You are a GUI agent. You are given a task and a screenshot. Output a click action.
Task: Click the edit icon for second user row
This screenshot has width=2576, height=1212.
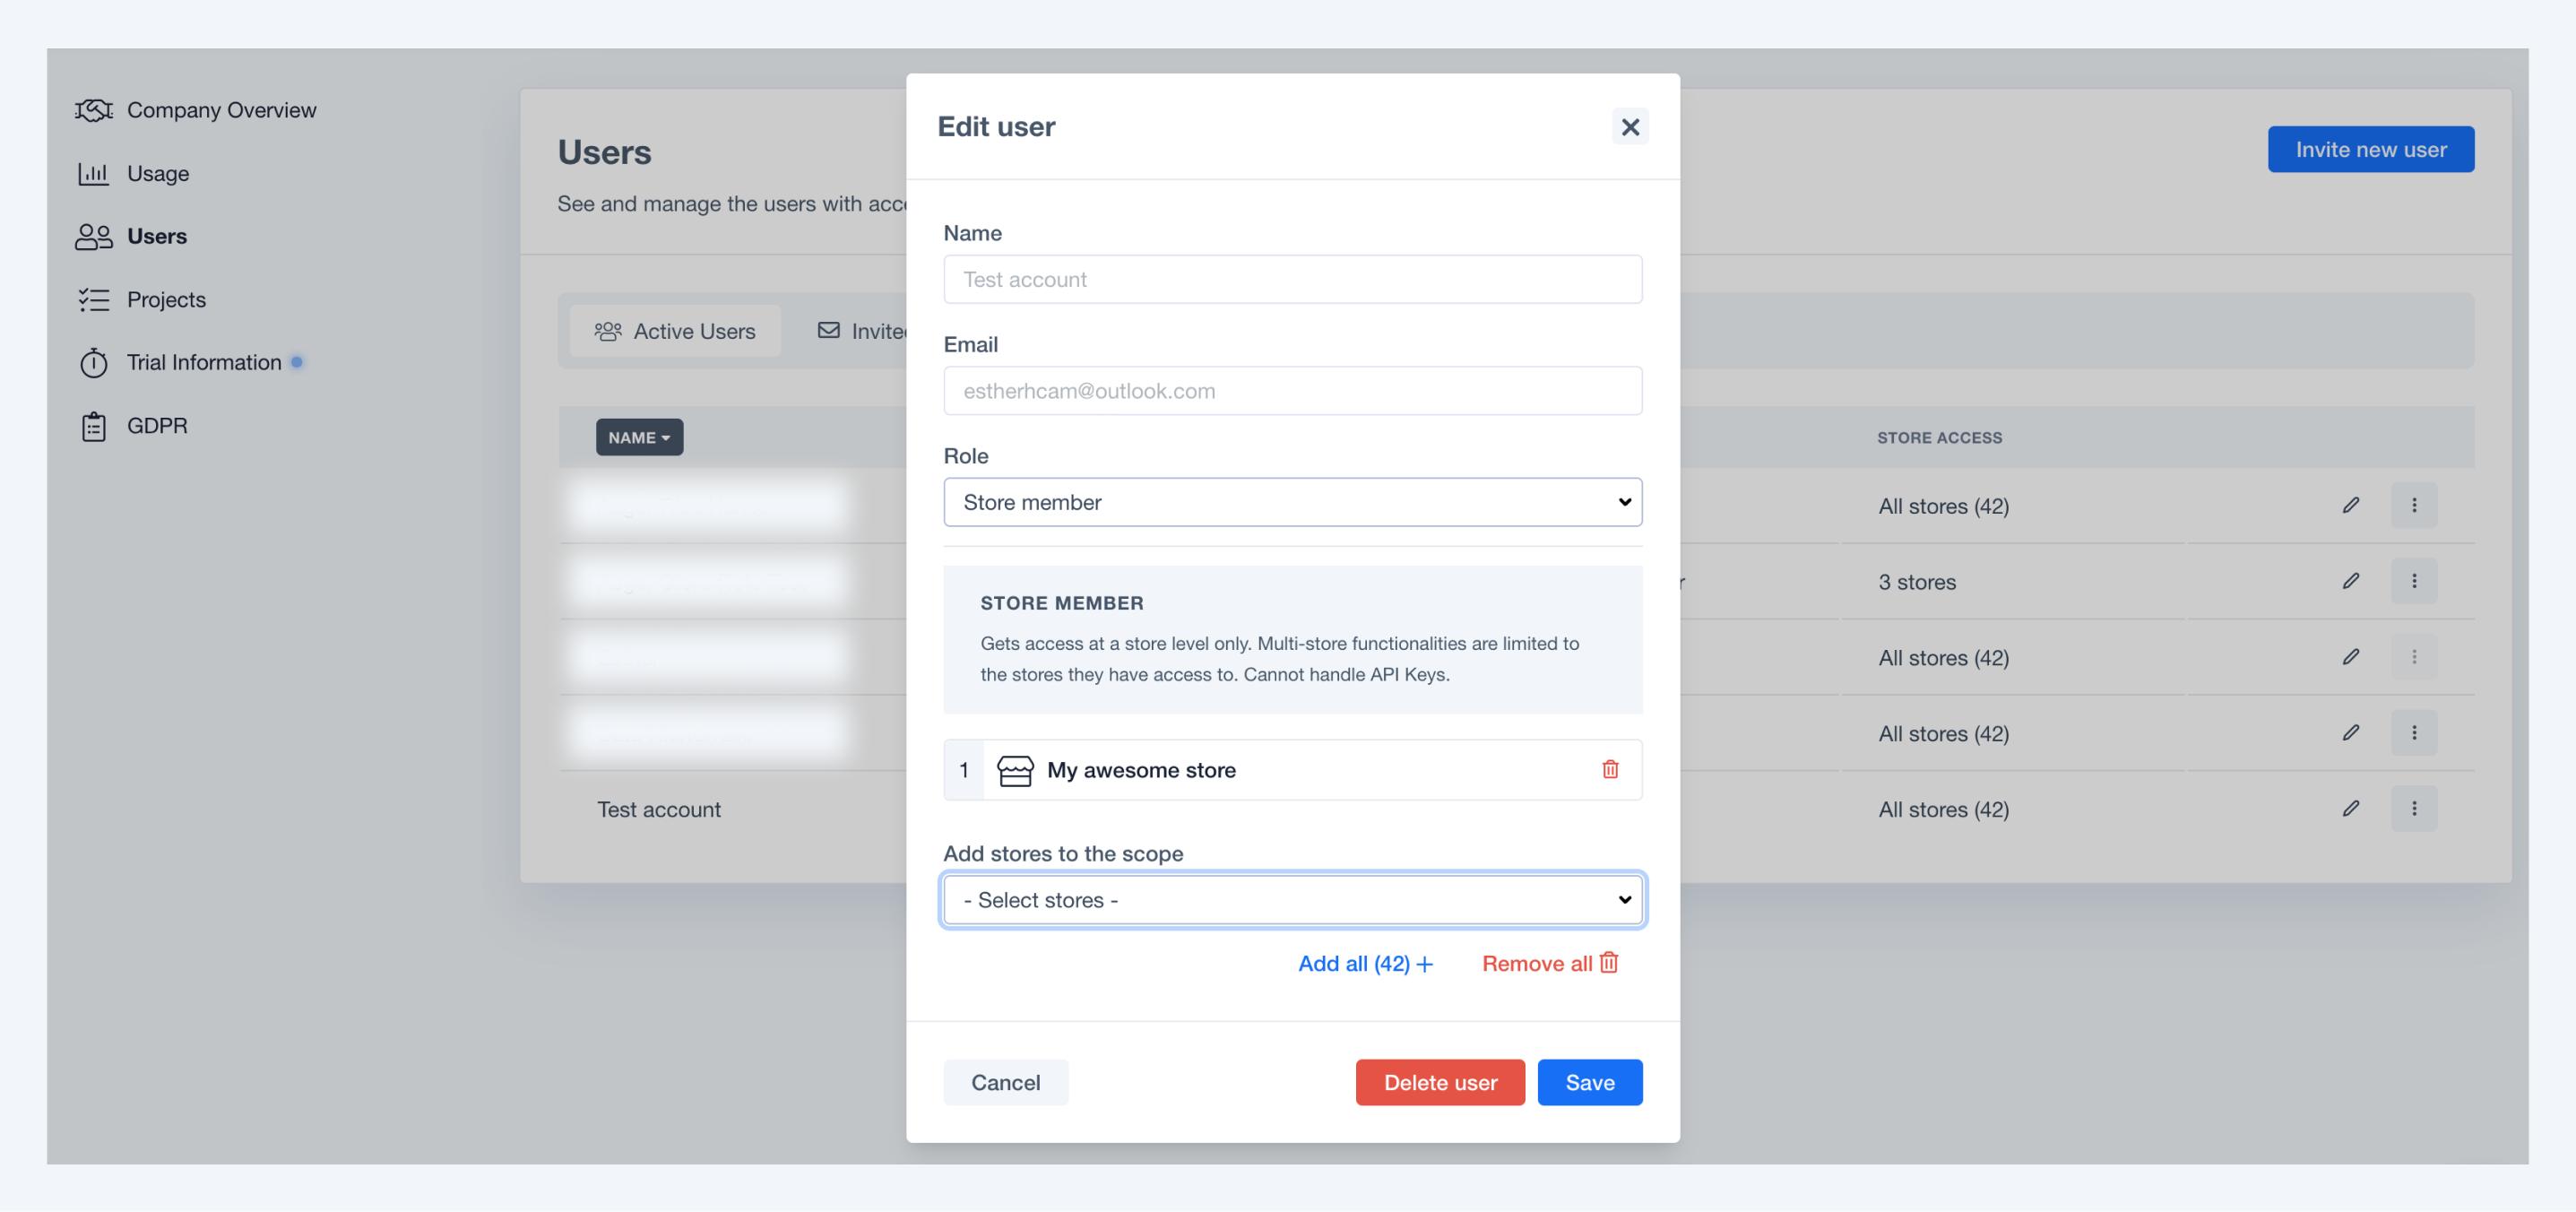2351,582
